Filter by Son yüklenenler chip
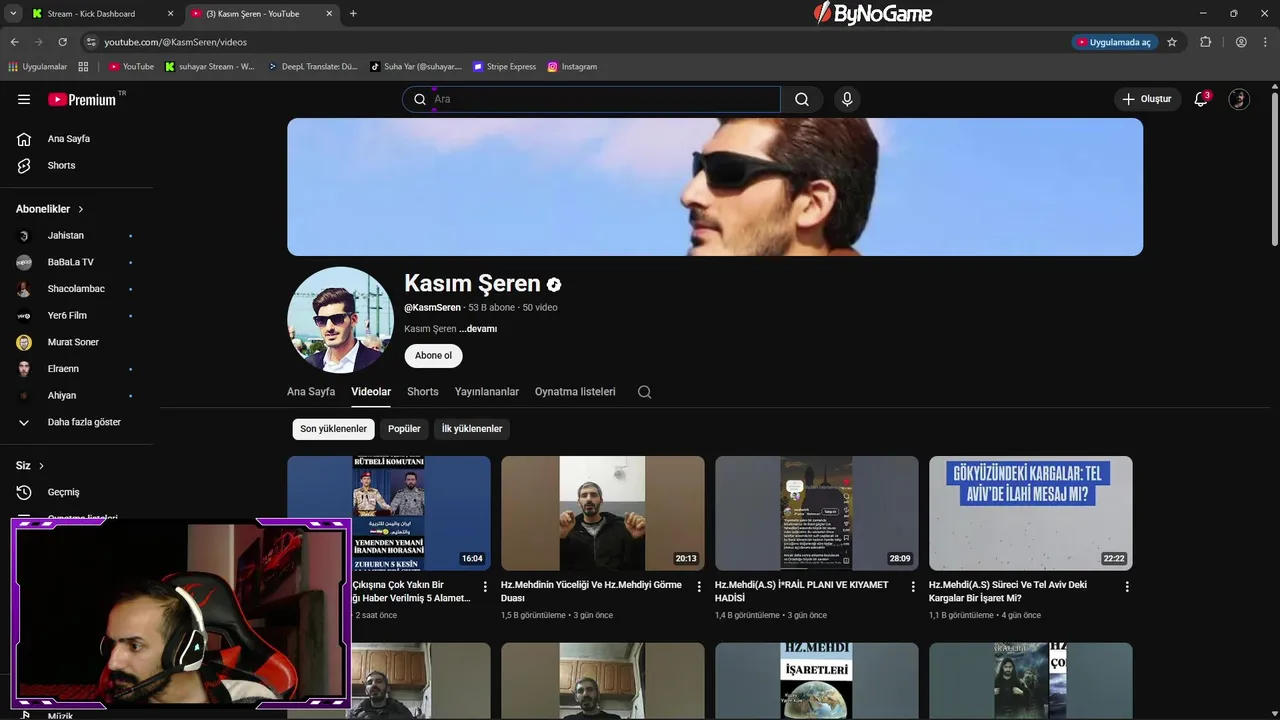The height and width of the screenshot is (720, 1280). click(334, 429)
